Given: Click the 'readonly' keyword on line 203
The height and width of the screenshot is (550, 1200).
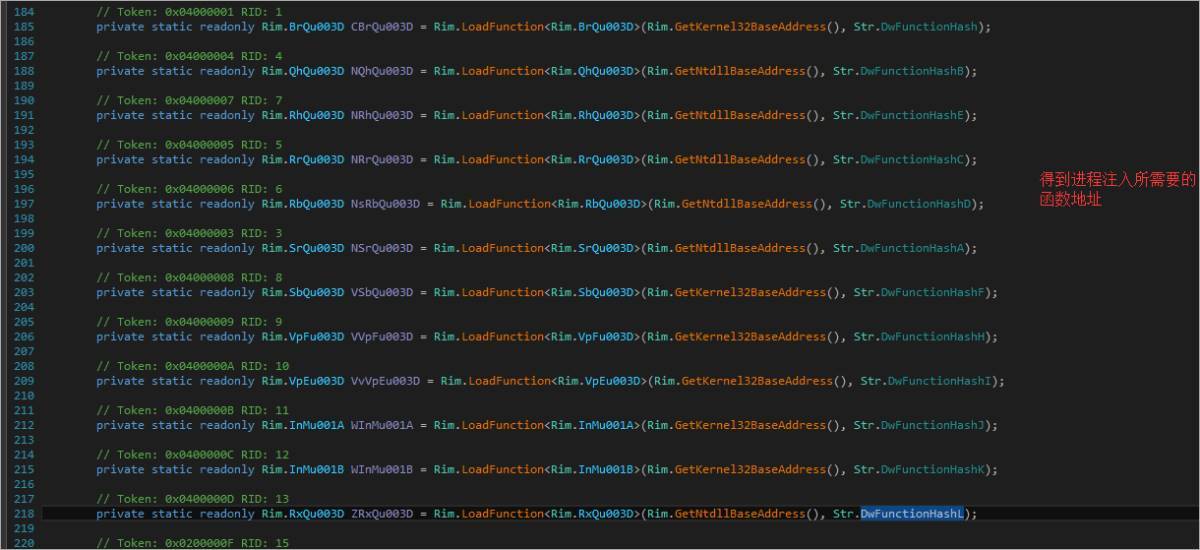Looking at the screenshot, I should (x=225, y=292).
